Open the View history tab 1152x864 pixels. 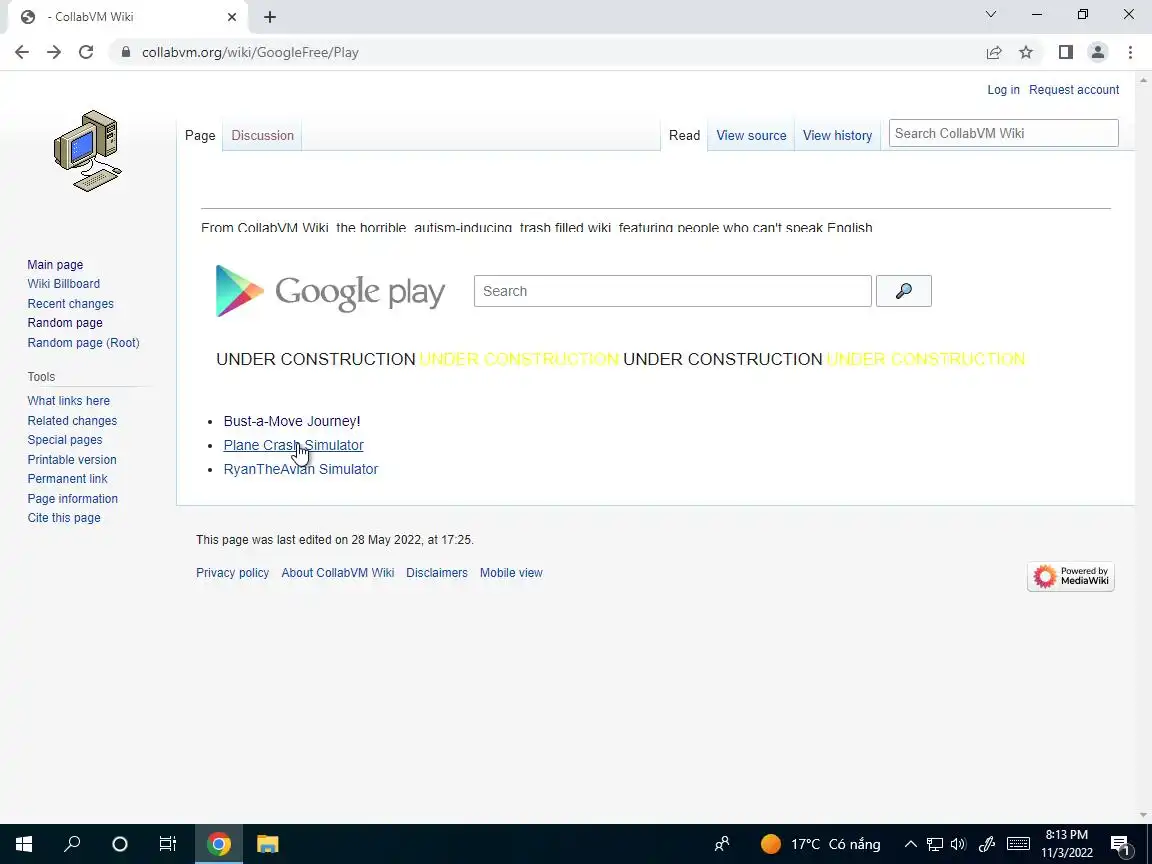837,135
